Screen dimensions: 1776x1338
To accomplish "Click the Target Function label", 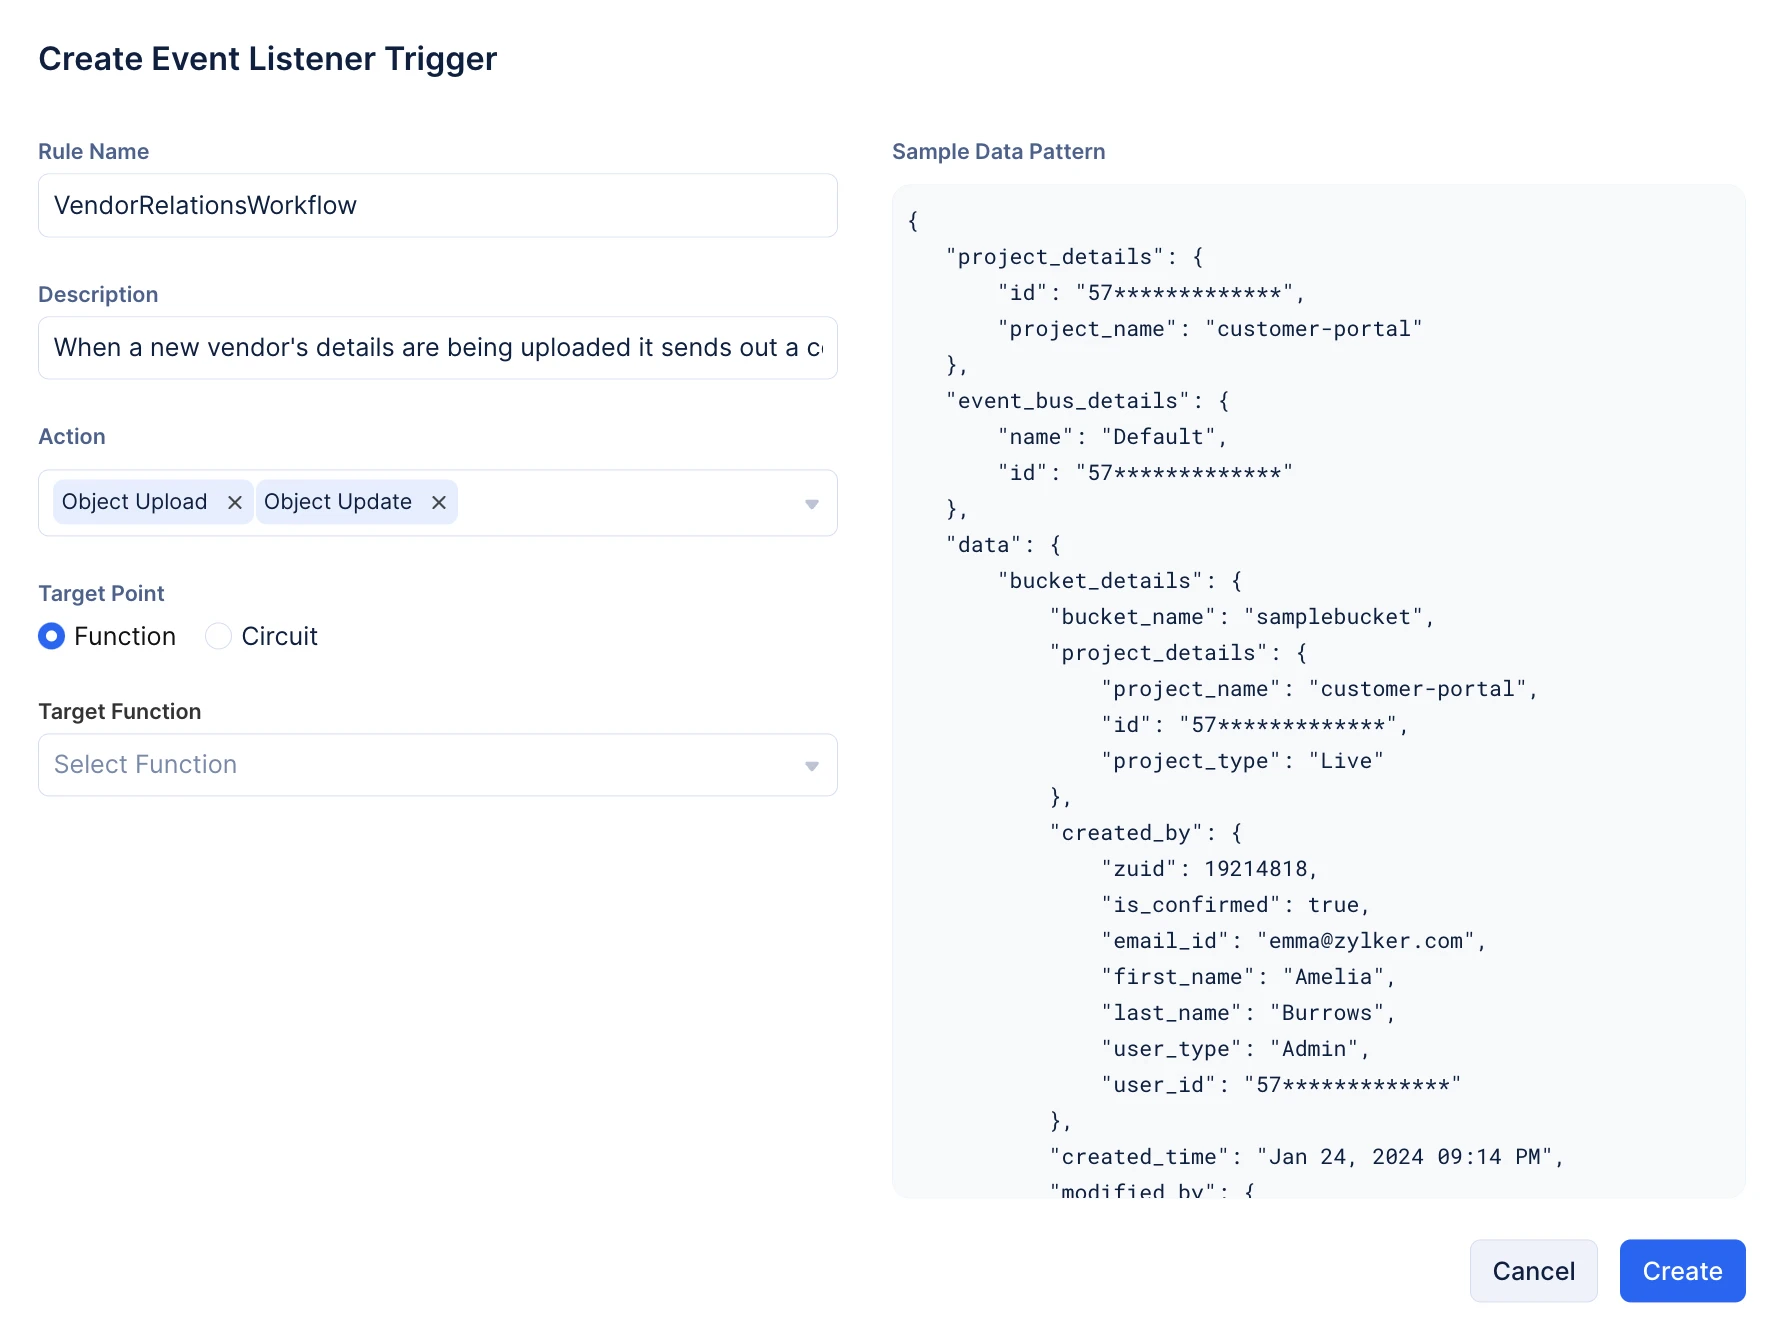I will coord(120,712).
